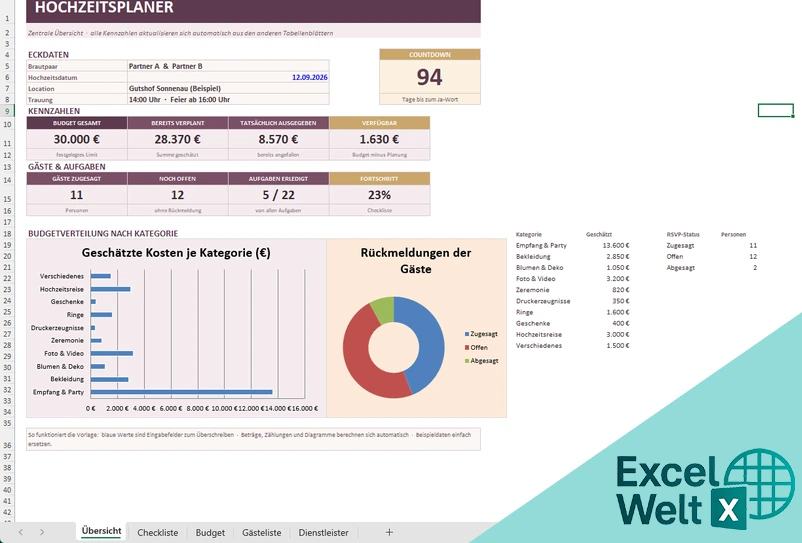Click the Zugesagt legend entry
Screen dimensions: 802x543
[481, 334]
